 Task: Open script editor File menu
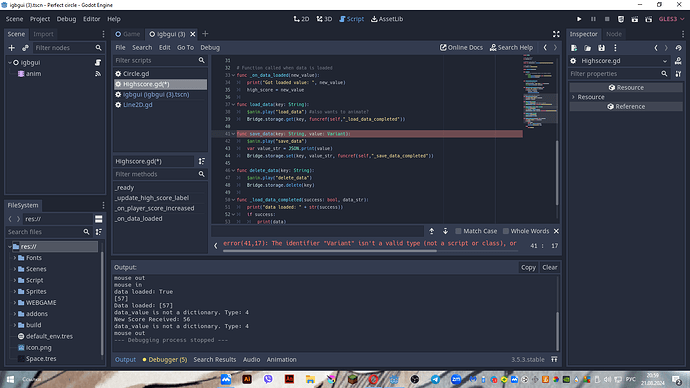tap(120, 48)
